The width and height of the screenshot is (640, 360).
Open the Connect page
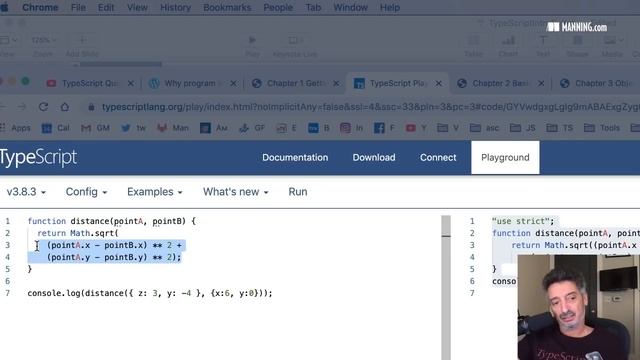tap(438, 158)
